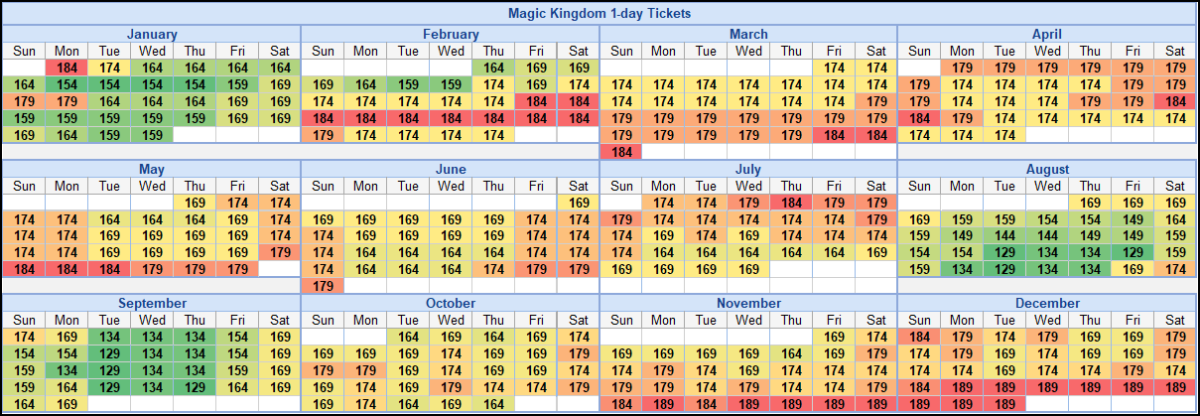
Task: Click the October month header
Action: tap(450, 303)
